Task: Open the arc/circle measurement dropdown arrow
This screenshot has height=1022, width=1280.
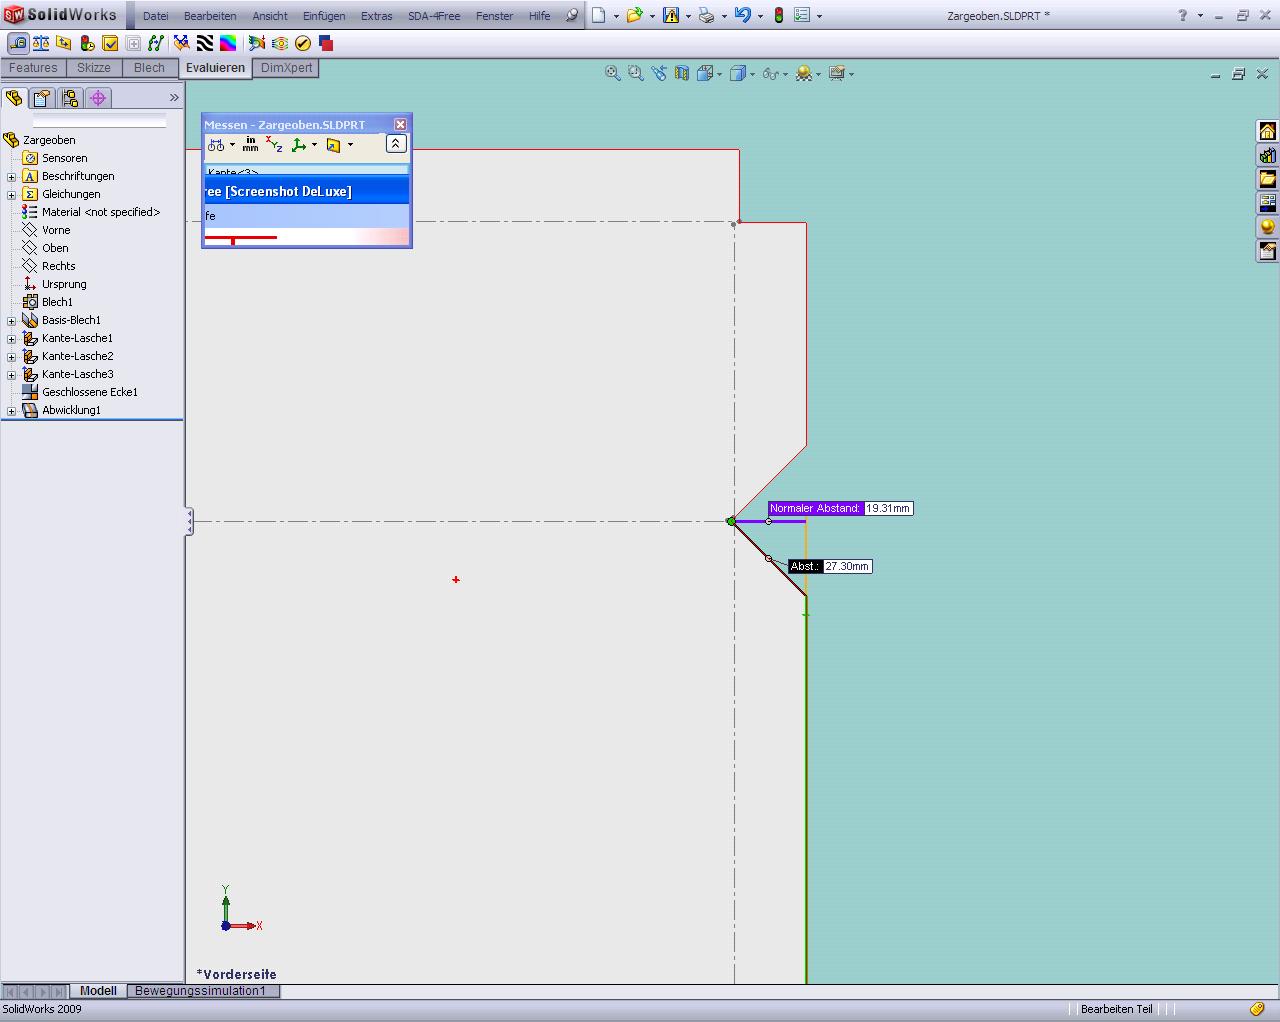Action: [x=232, y=145]
